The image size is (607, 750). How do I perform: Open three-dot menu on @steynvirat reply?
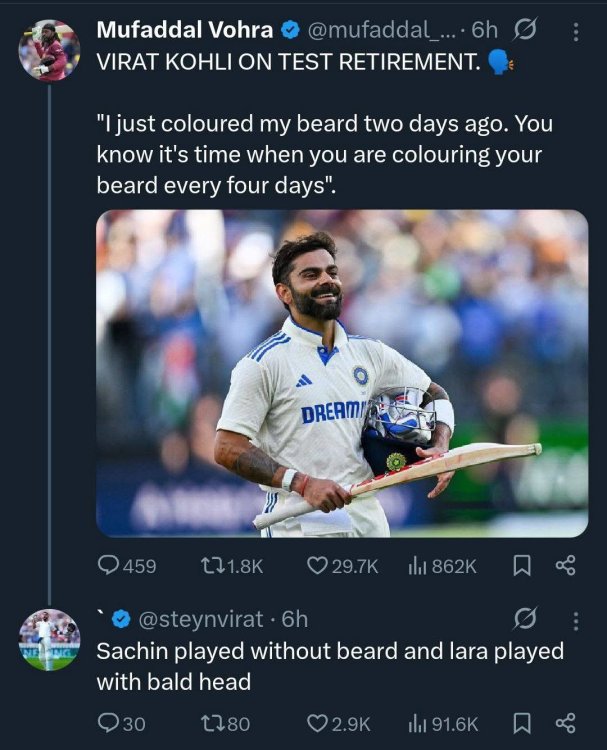pos(576,621)
